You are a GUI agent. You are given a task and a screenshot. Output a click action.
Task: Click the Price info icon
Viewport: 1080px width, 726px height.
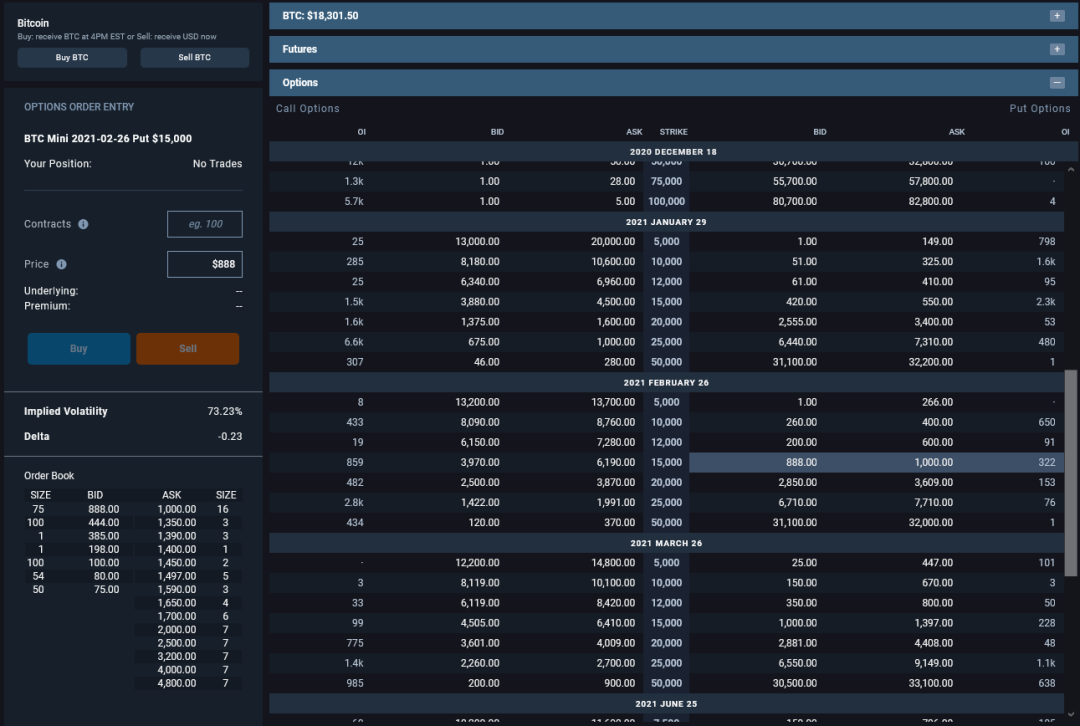[x=61, y=264]
